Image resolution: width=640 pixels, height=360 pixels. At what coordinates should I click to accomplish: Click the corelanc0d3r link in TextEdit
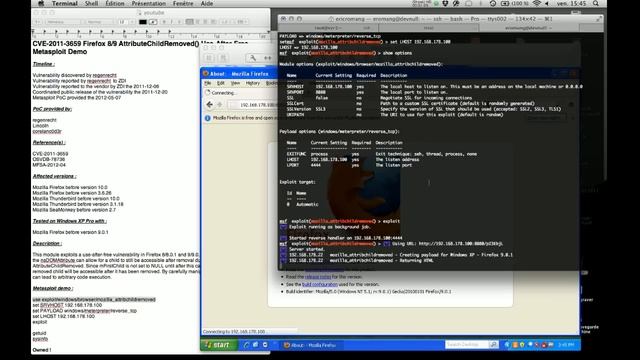(x=47, y=131)
